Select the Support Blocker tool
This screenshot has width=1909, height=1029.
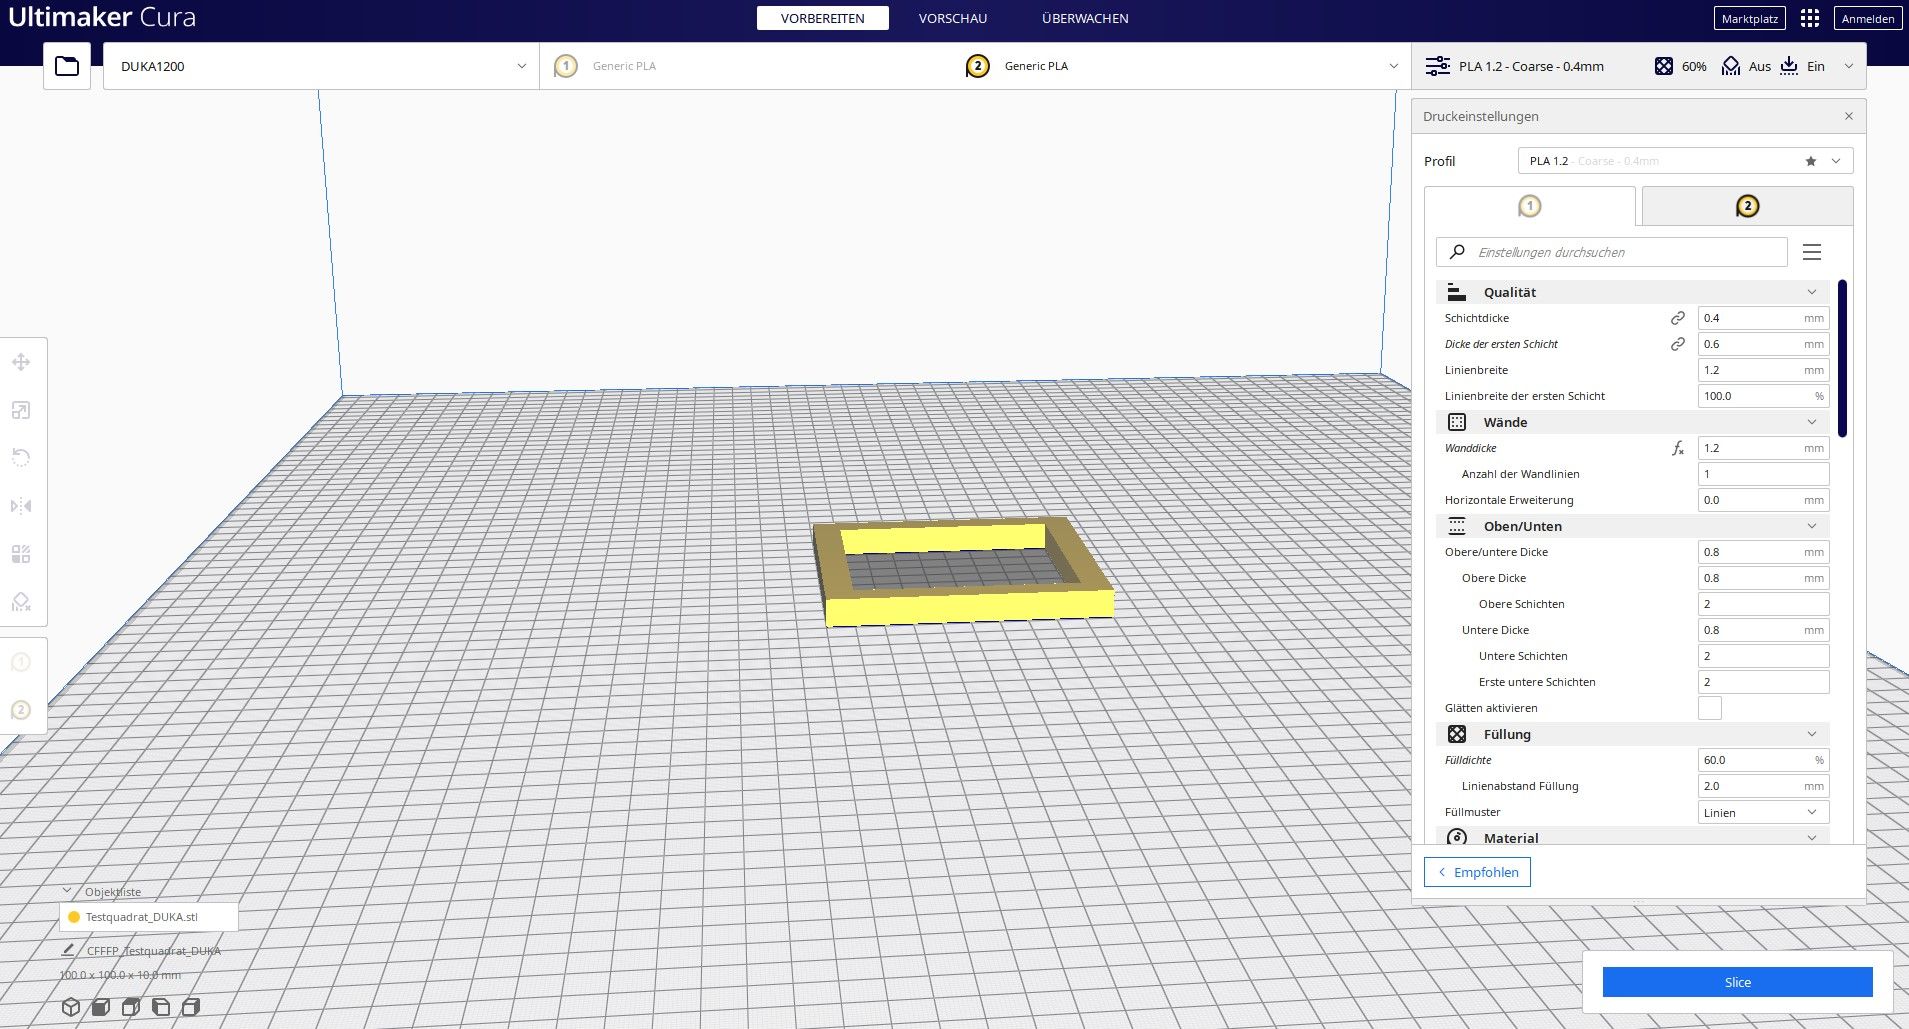(x=21, y=602)
